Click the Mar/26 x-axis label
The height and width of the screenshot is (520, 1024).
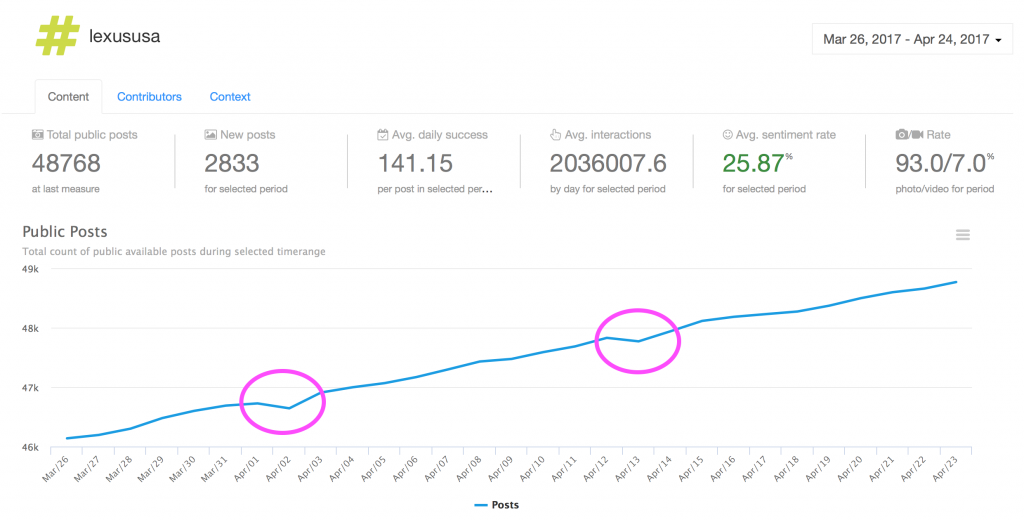(x=56, y=468)
